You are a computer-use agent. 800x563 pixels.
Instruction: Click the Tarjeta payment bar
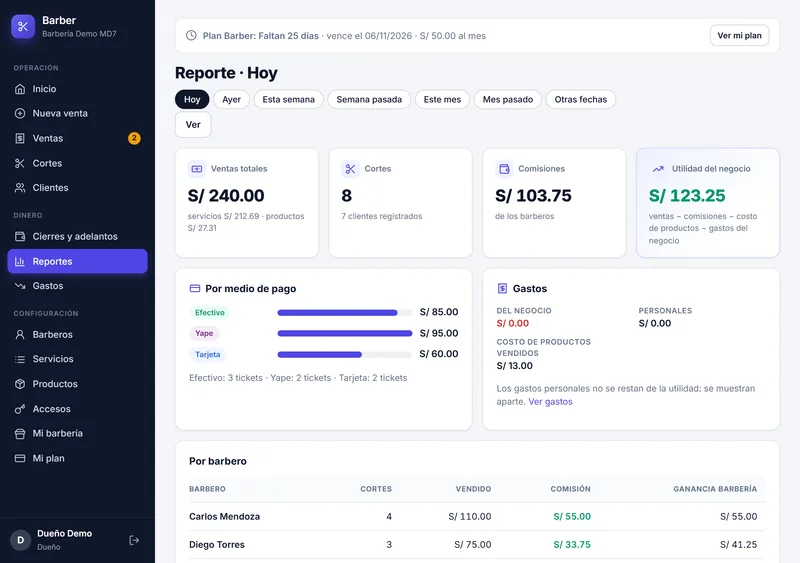[345, 354]
